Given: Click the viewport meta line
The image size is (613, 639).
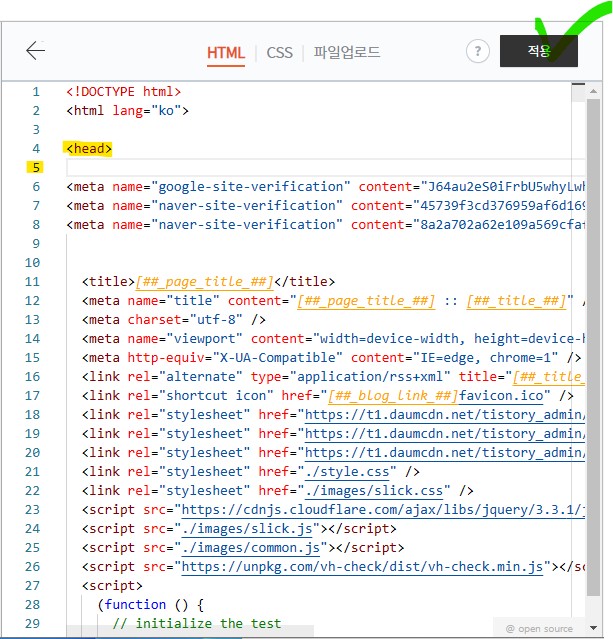Looking at the screenshot, I should pos(333,339).
